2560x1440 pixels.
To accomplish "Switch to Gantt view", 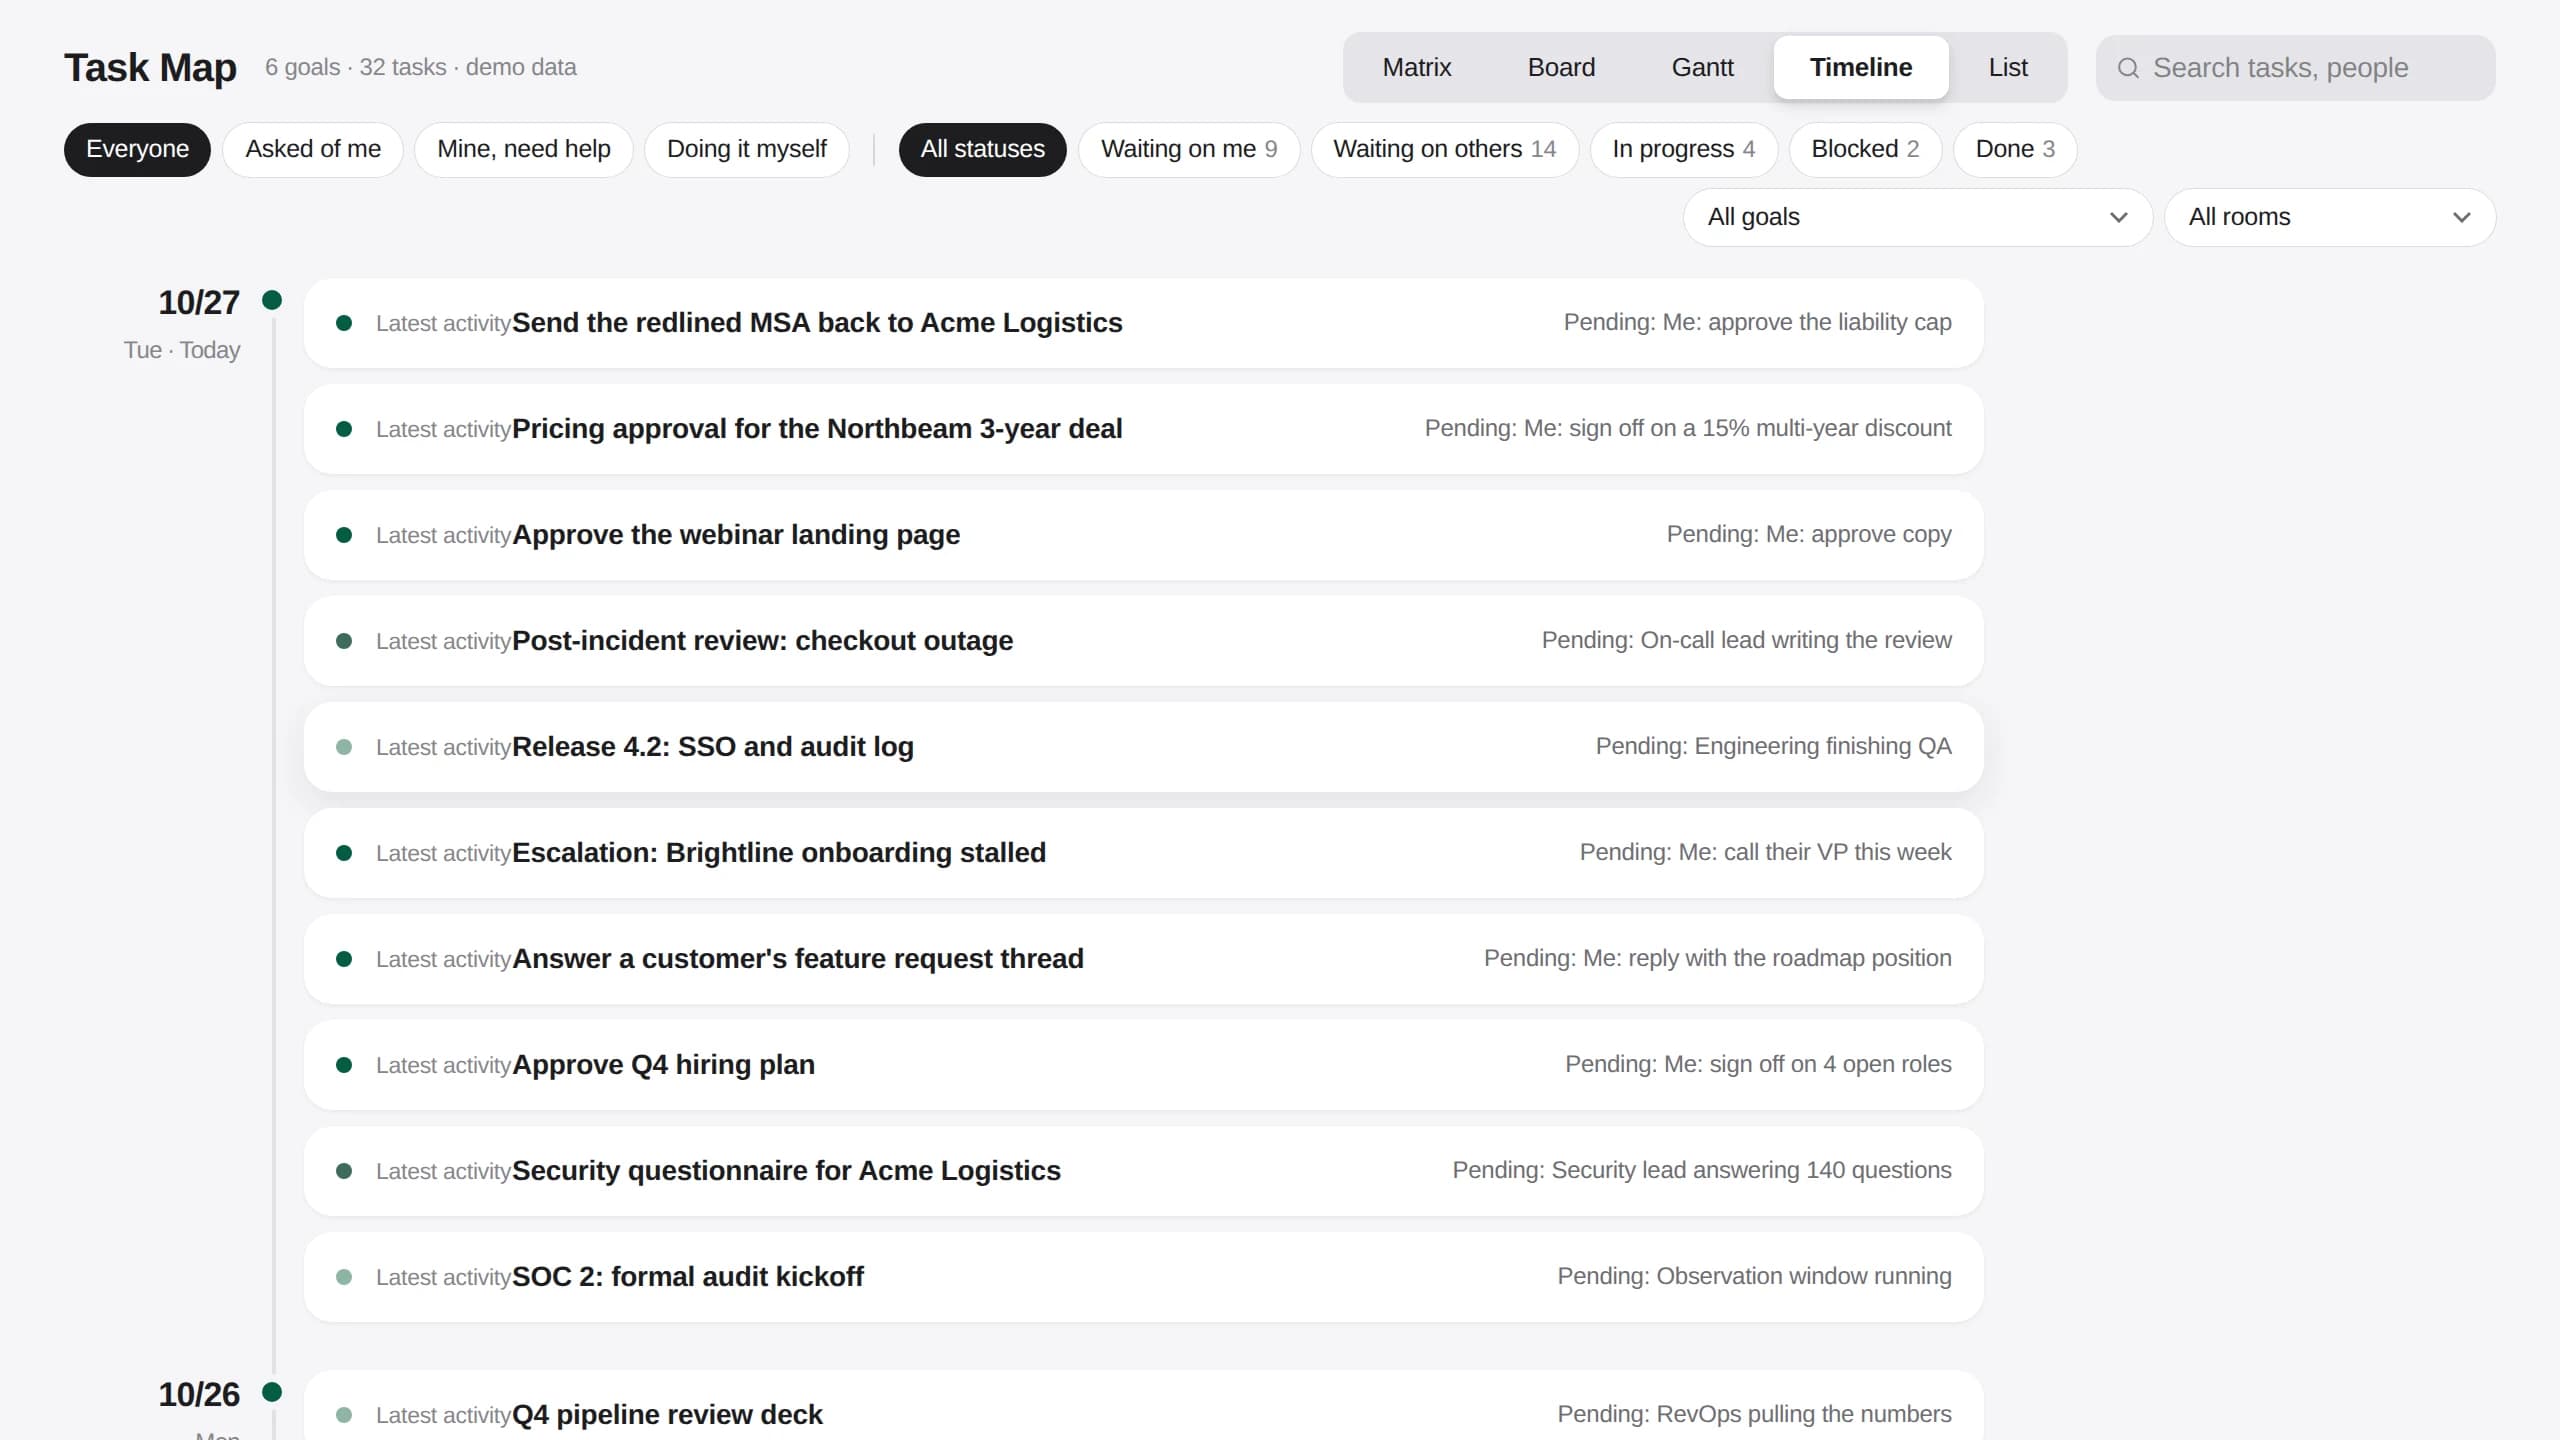I will click(1703, 67).
